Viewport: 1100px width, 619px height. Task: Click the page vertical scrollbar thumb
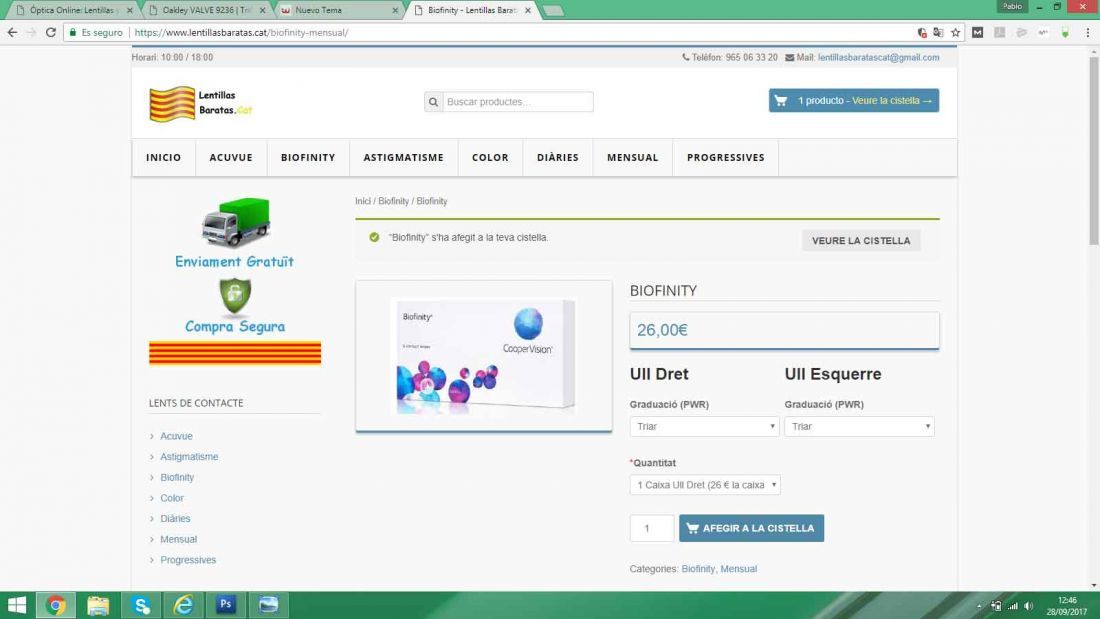click(1094, 151)
